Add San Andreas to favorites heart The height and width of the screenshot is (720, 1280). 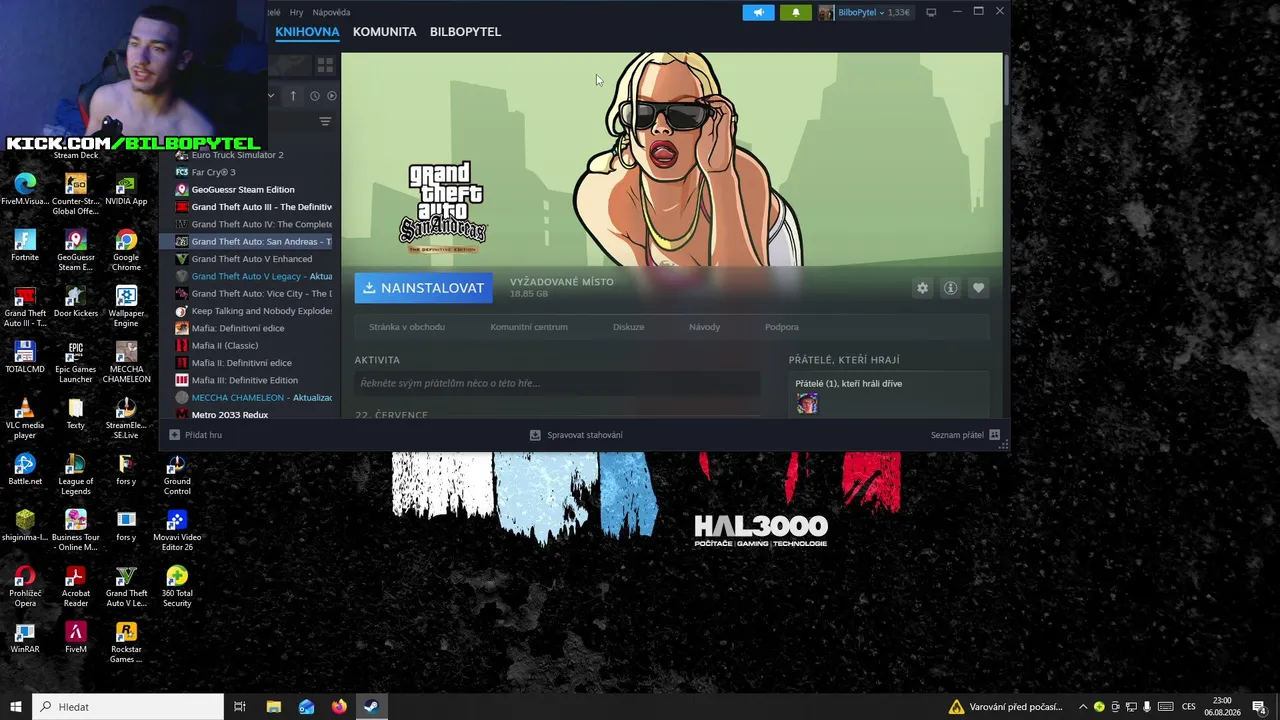coord(978,288)
